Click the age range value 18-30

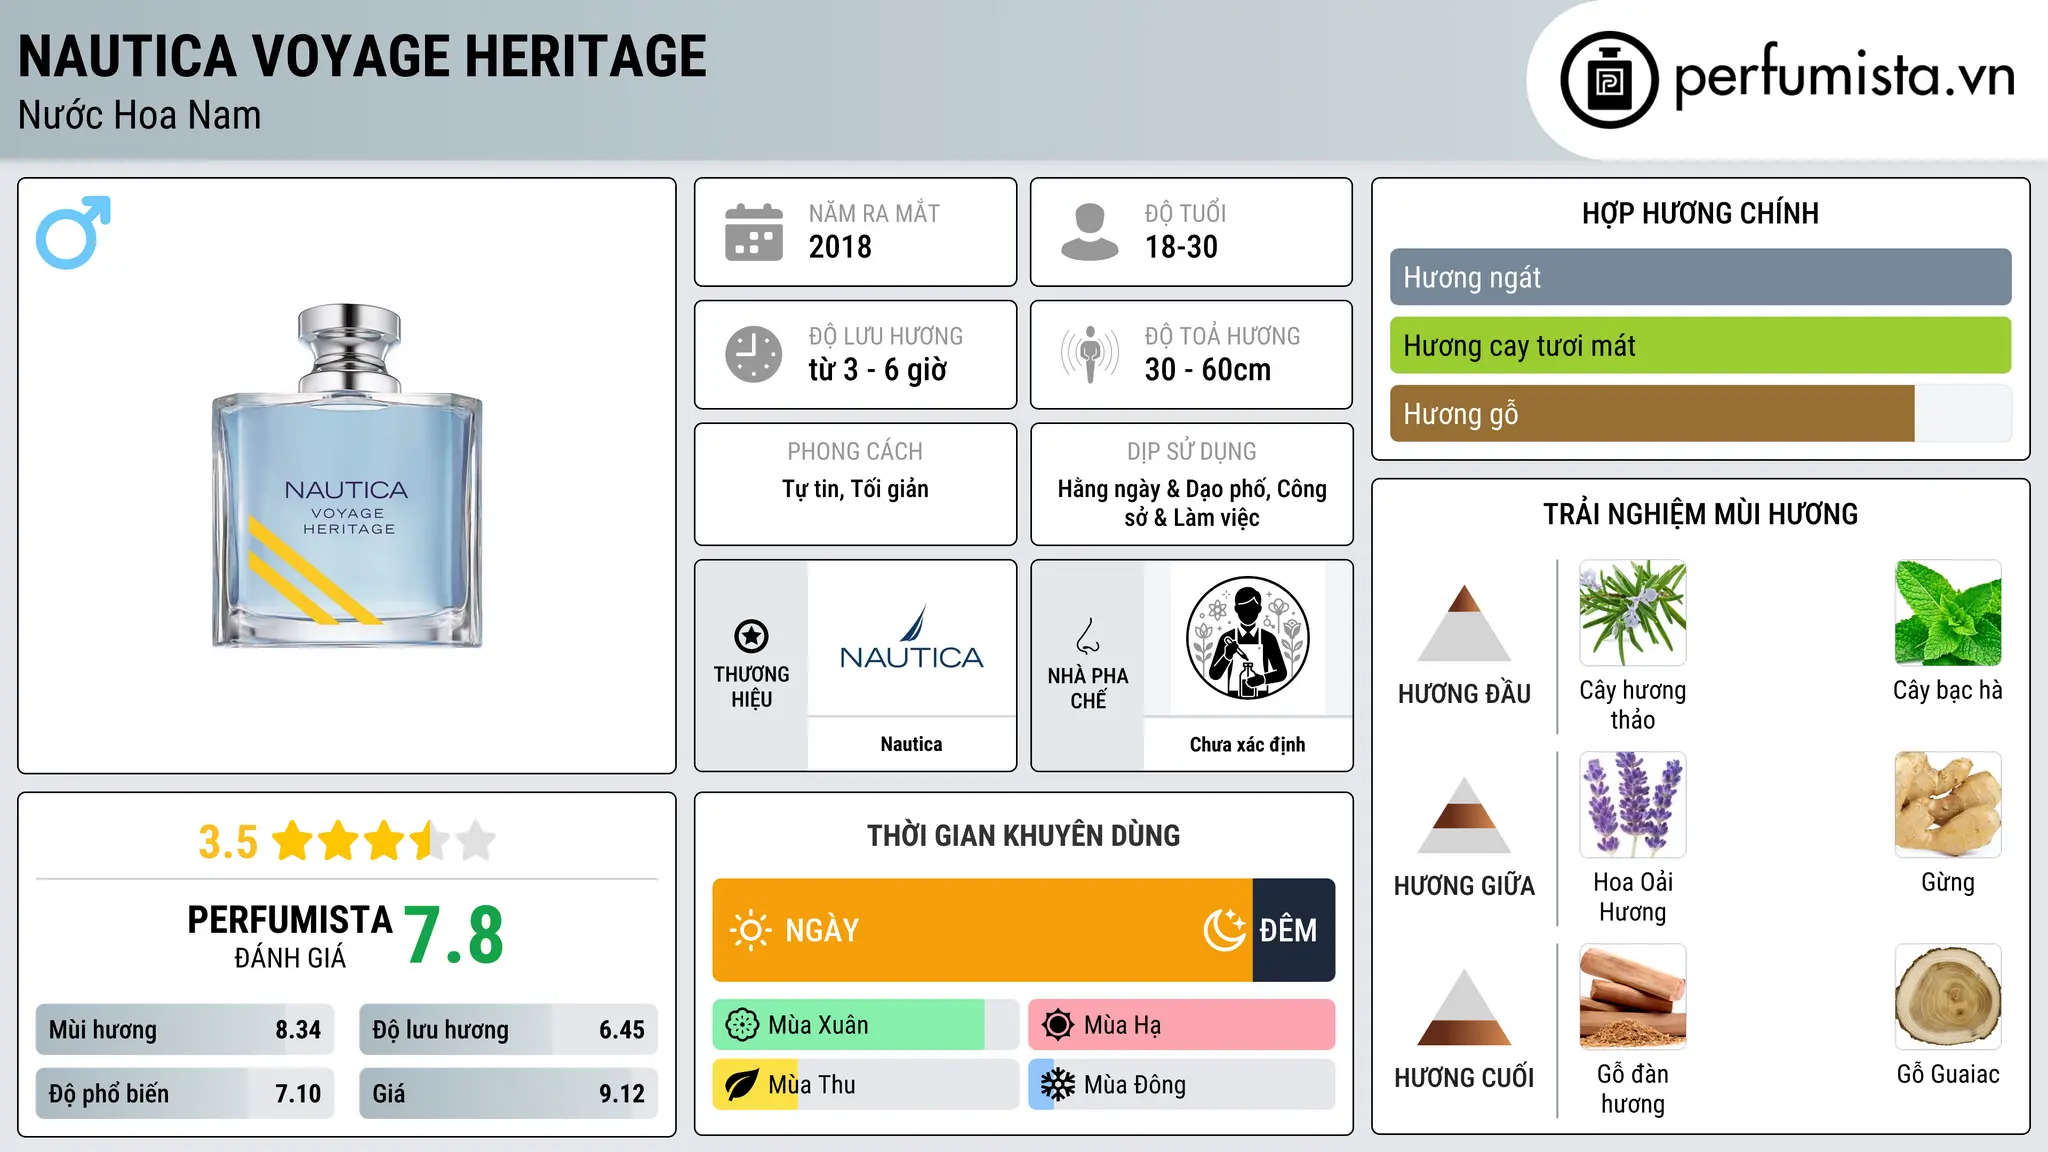(x=1181, y=247)
